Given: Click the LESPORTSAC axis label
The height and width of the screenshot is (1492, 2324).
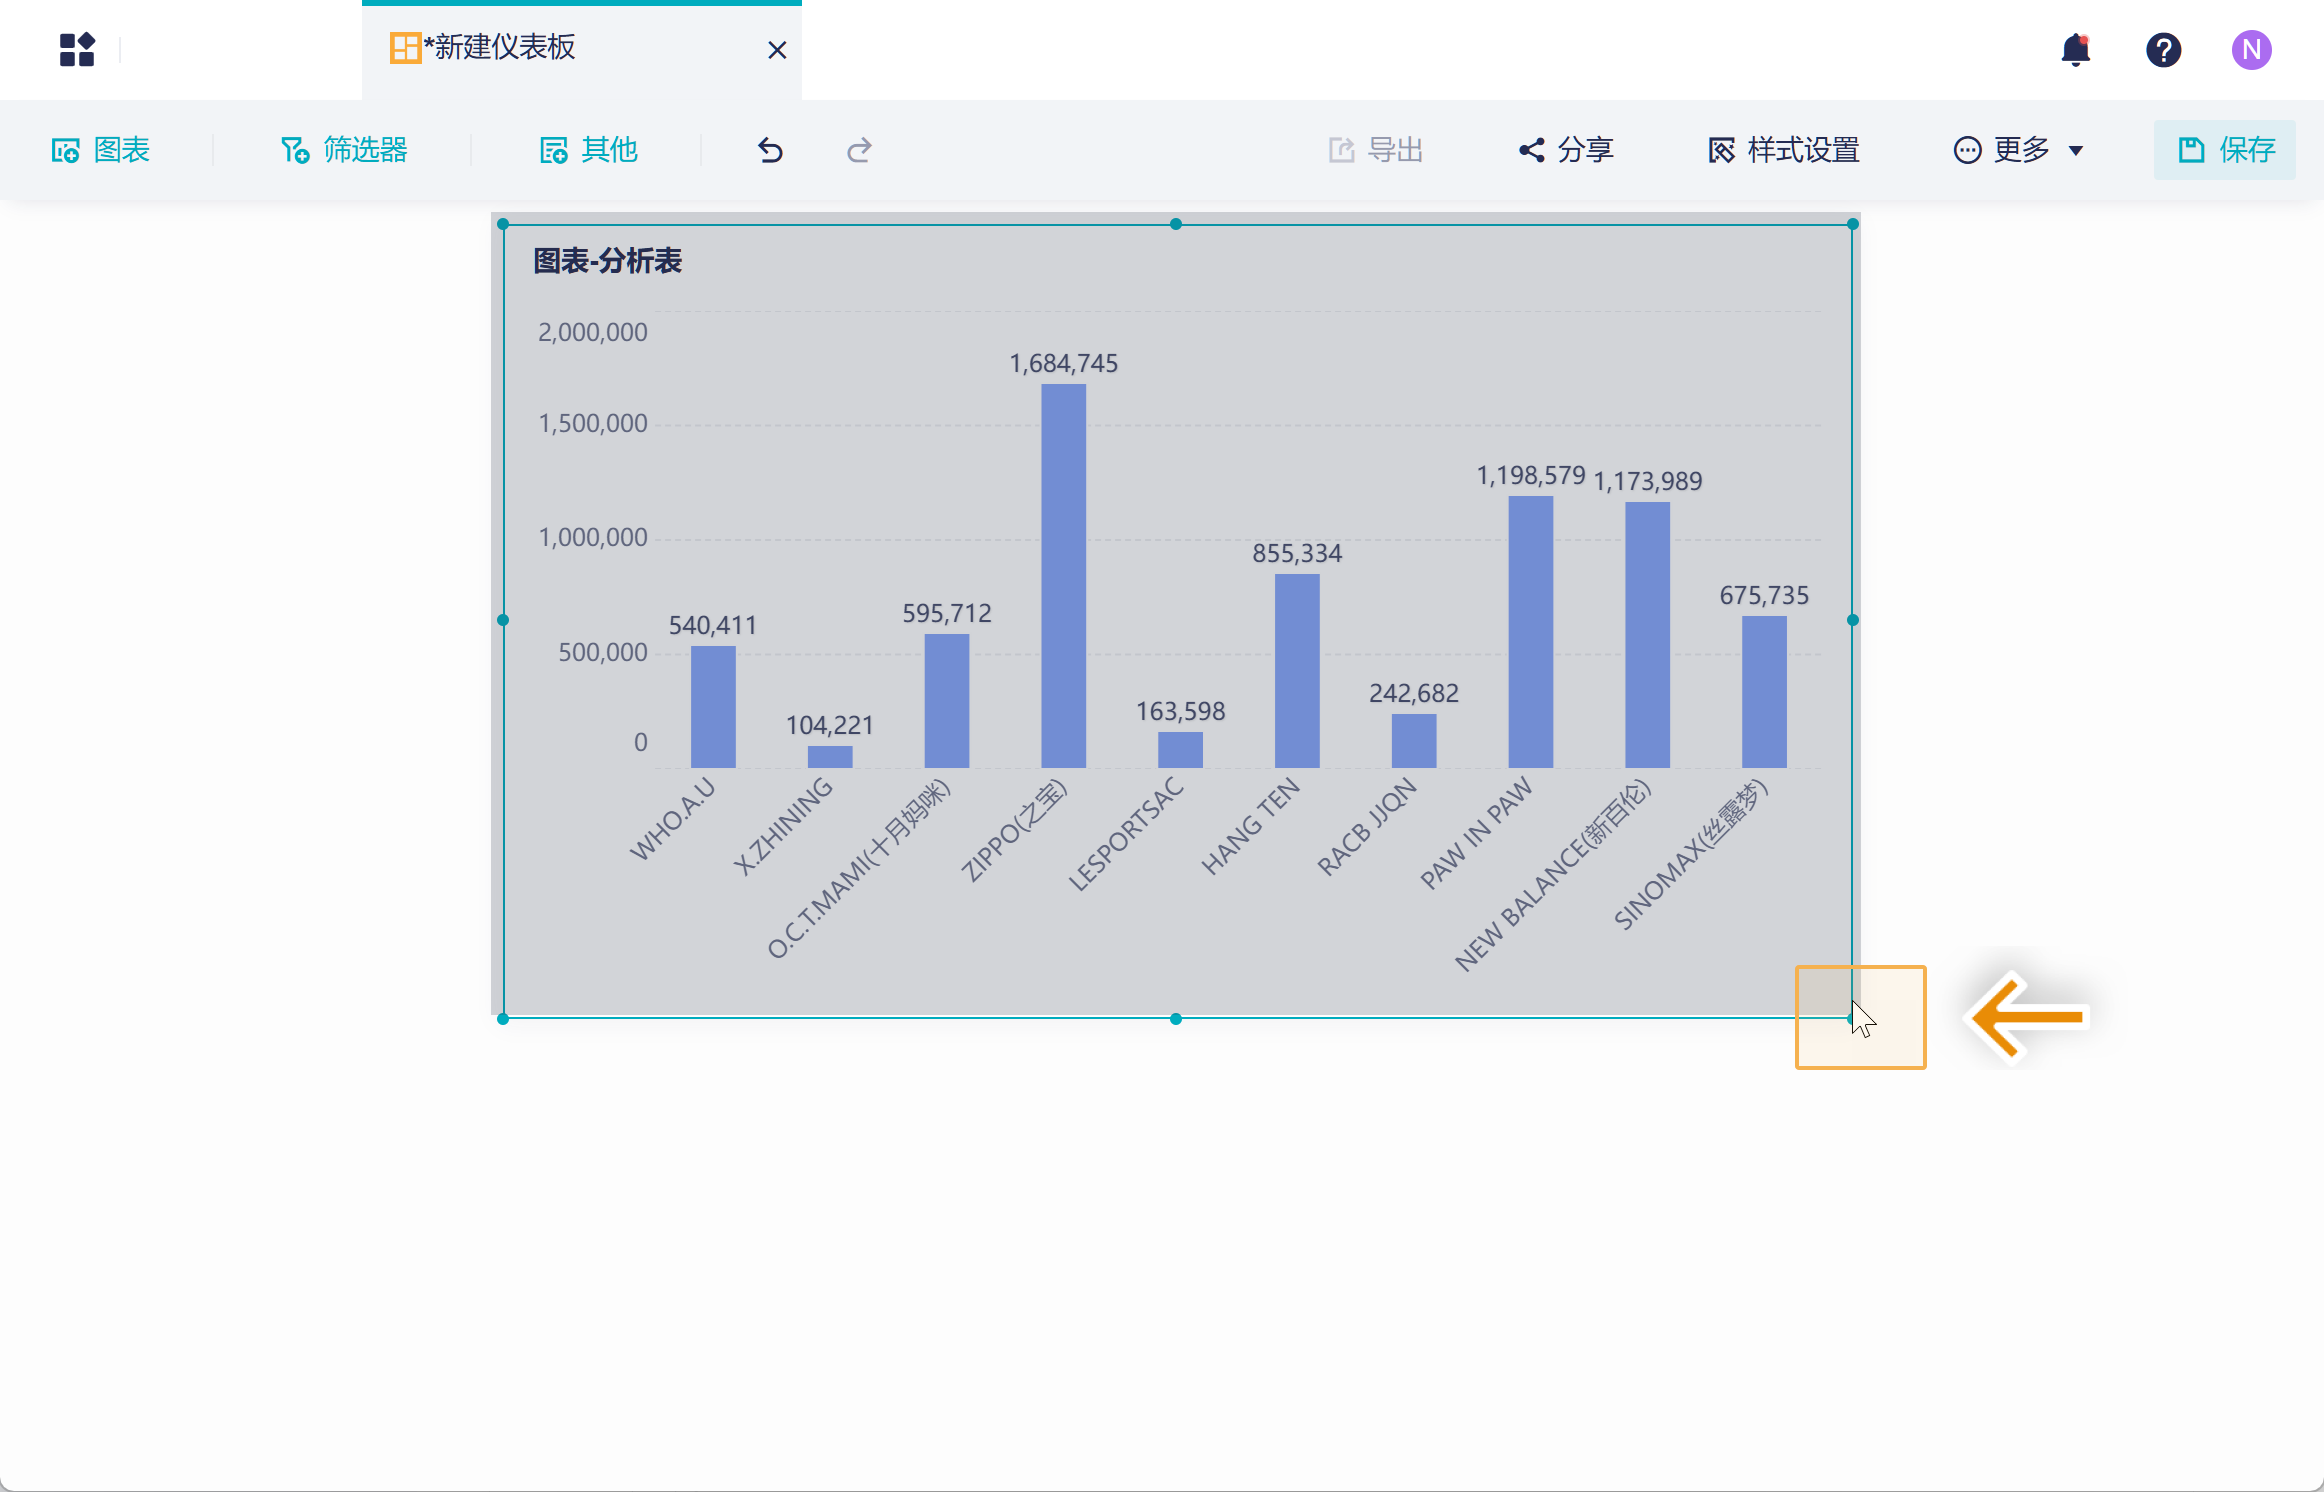Looking at the screenshot, I should [x=1127, y=834].
